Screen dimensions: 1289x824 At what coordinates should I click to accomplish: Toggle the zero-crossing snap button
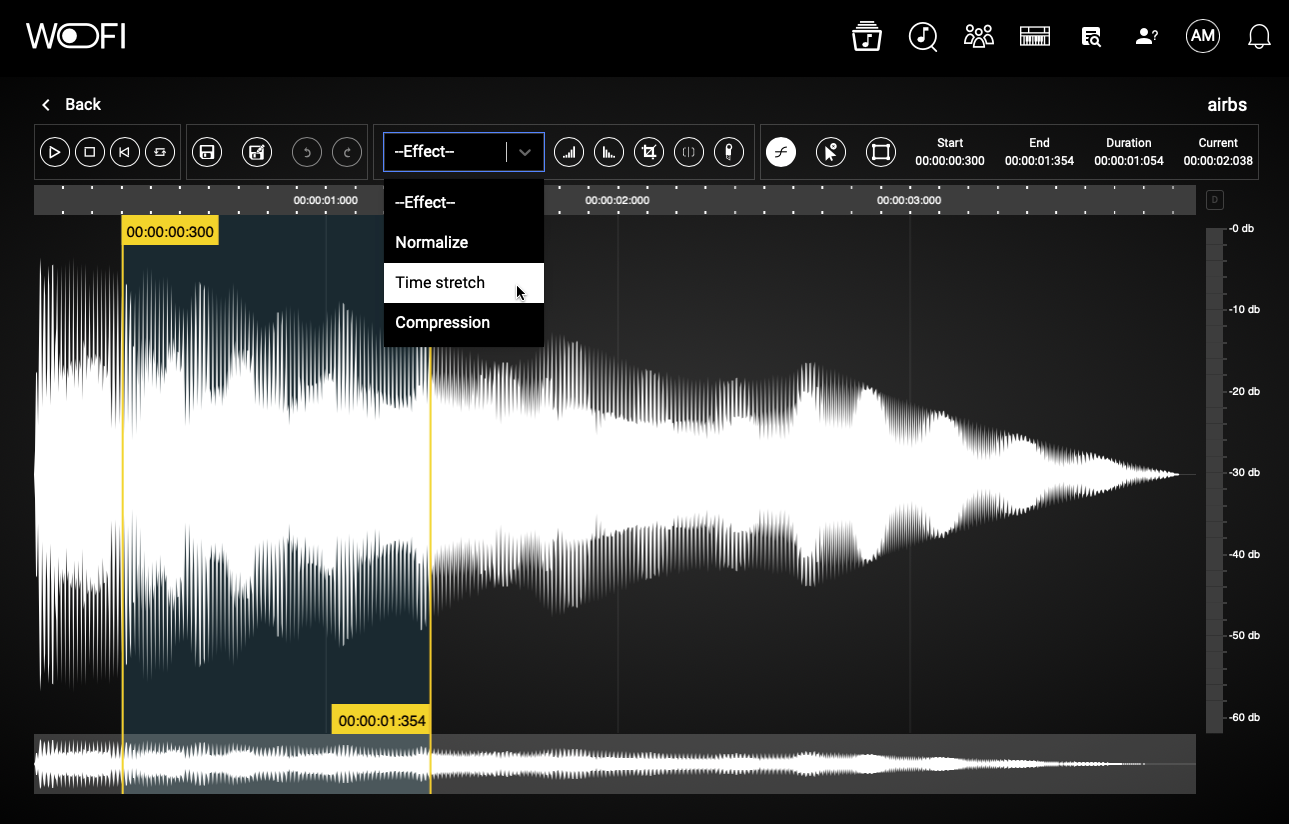781,152
